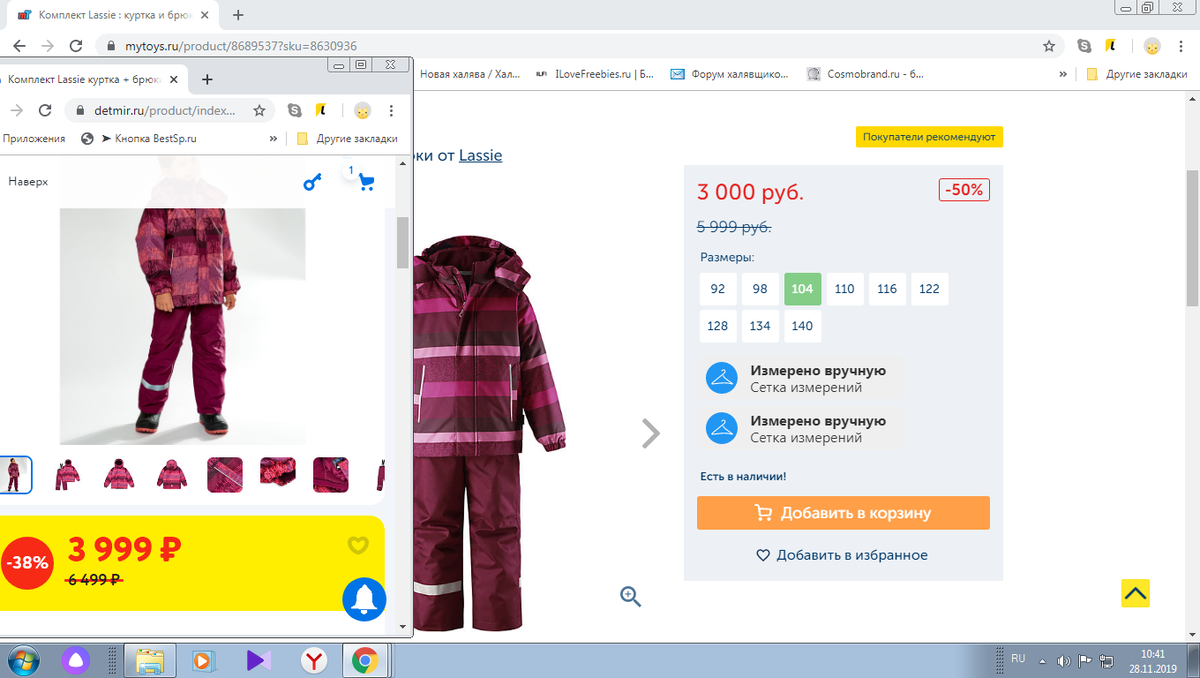Select the first detmir product thumbnail
The width and height of the screenshot is (1200, 678).
pyautogui.click(x=15, y=475)
